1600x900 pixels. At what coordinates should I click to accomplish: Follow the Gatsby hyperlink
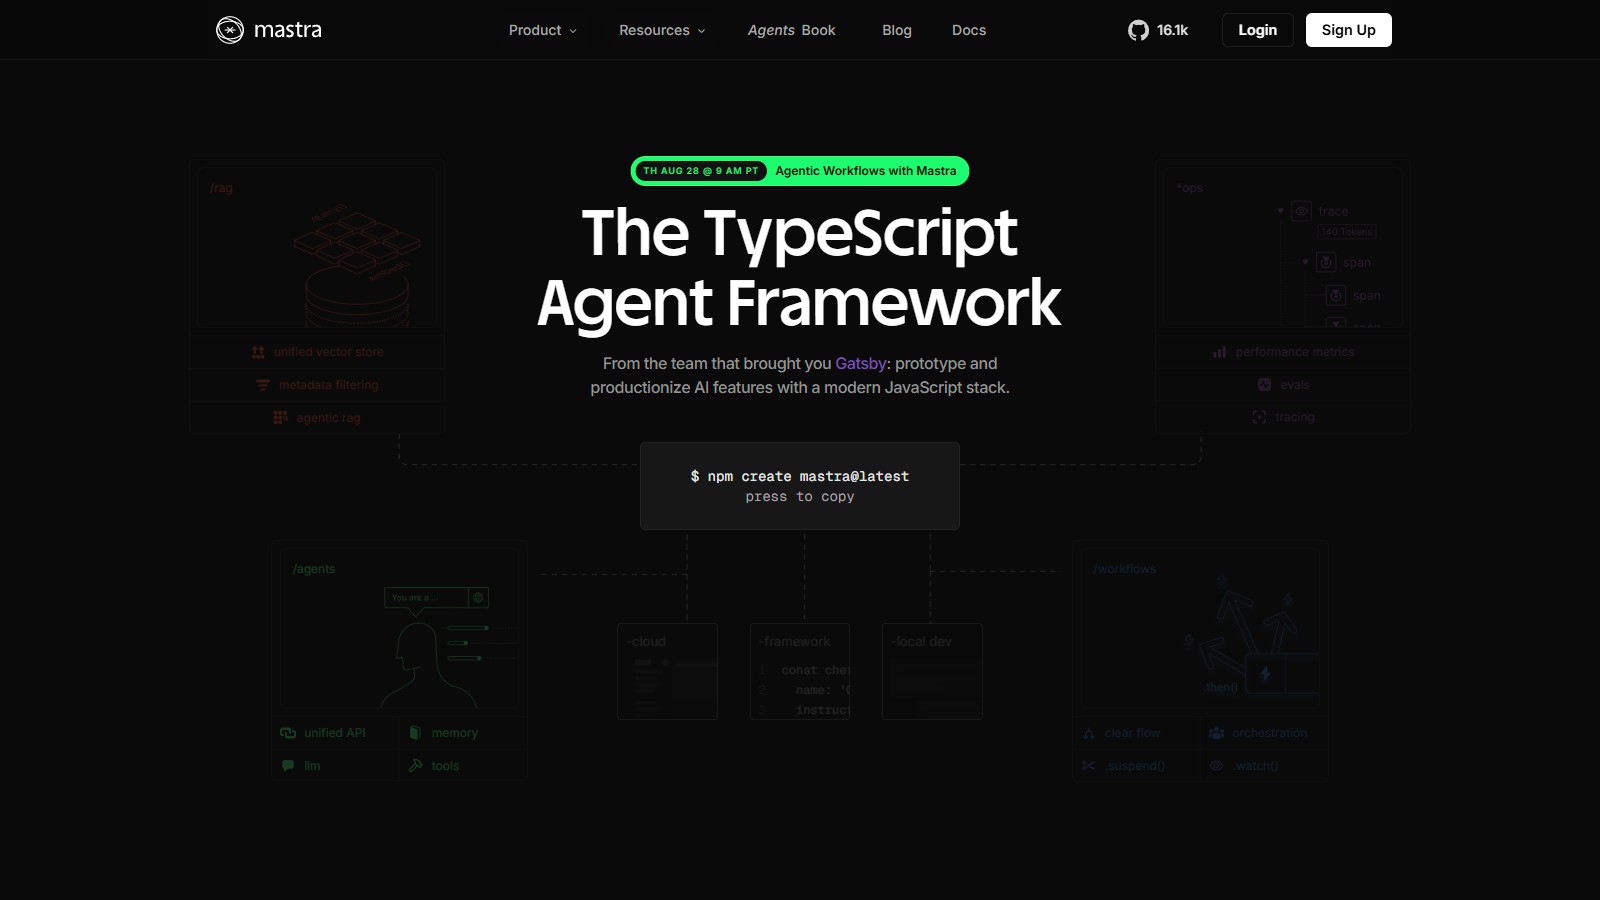point(860,364)
